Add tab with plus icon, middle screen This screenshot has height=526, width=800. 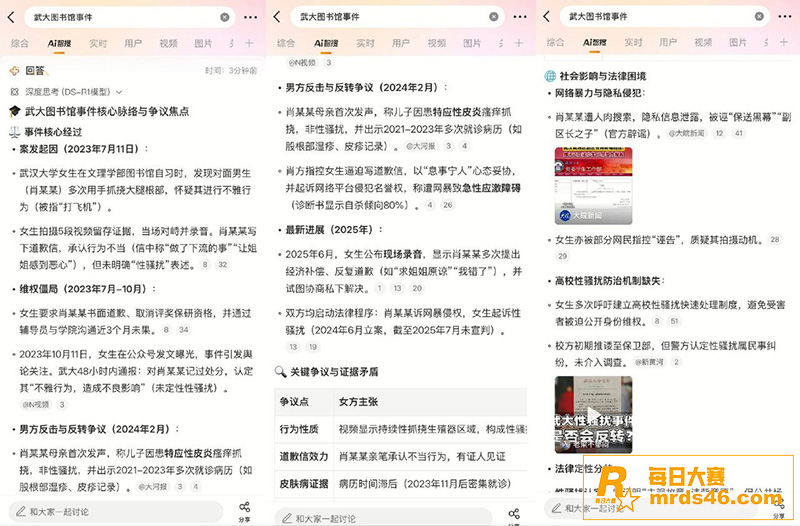tap(518, 43)
